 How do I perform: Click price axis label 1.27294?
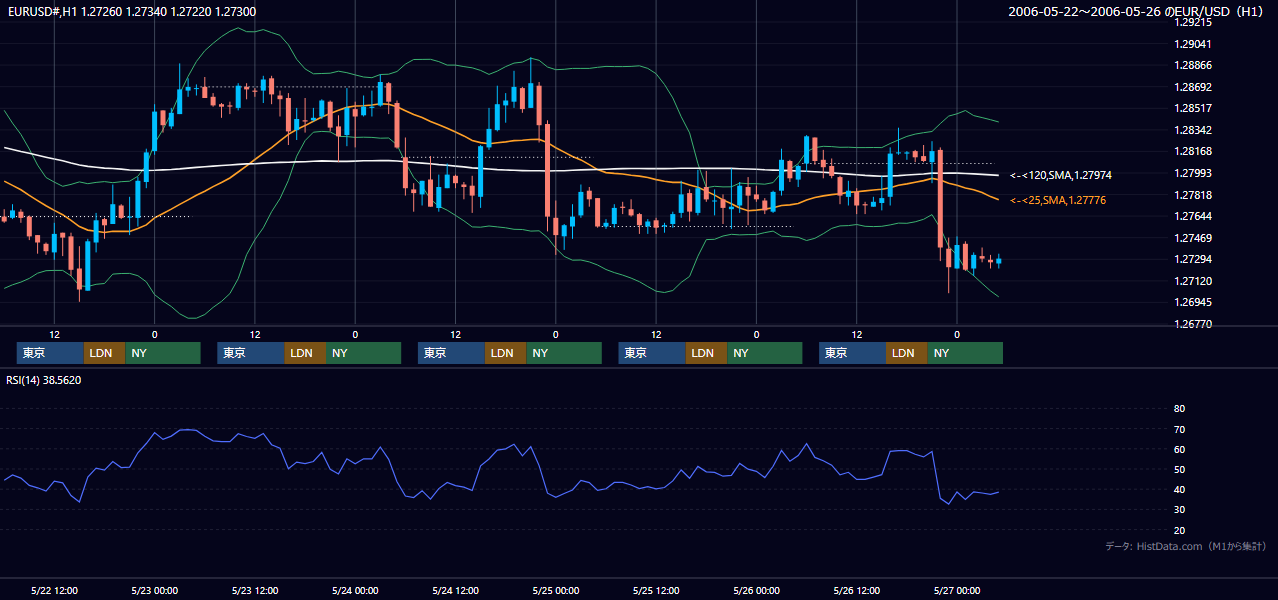[1192, 259]
